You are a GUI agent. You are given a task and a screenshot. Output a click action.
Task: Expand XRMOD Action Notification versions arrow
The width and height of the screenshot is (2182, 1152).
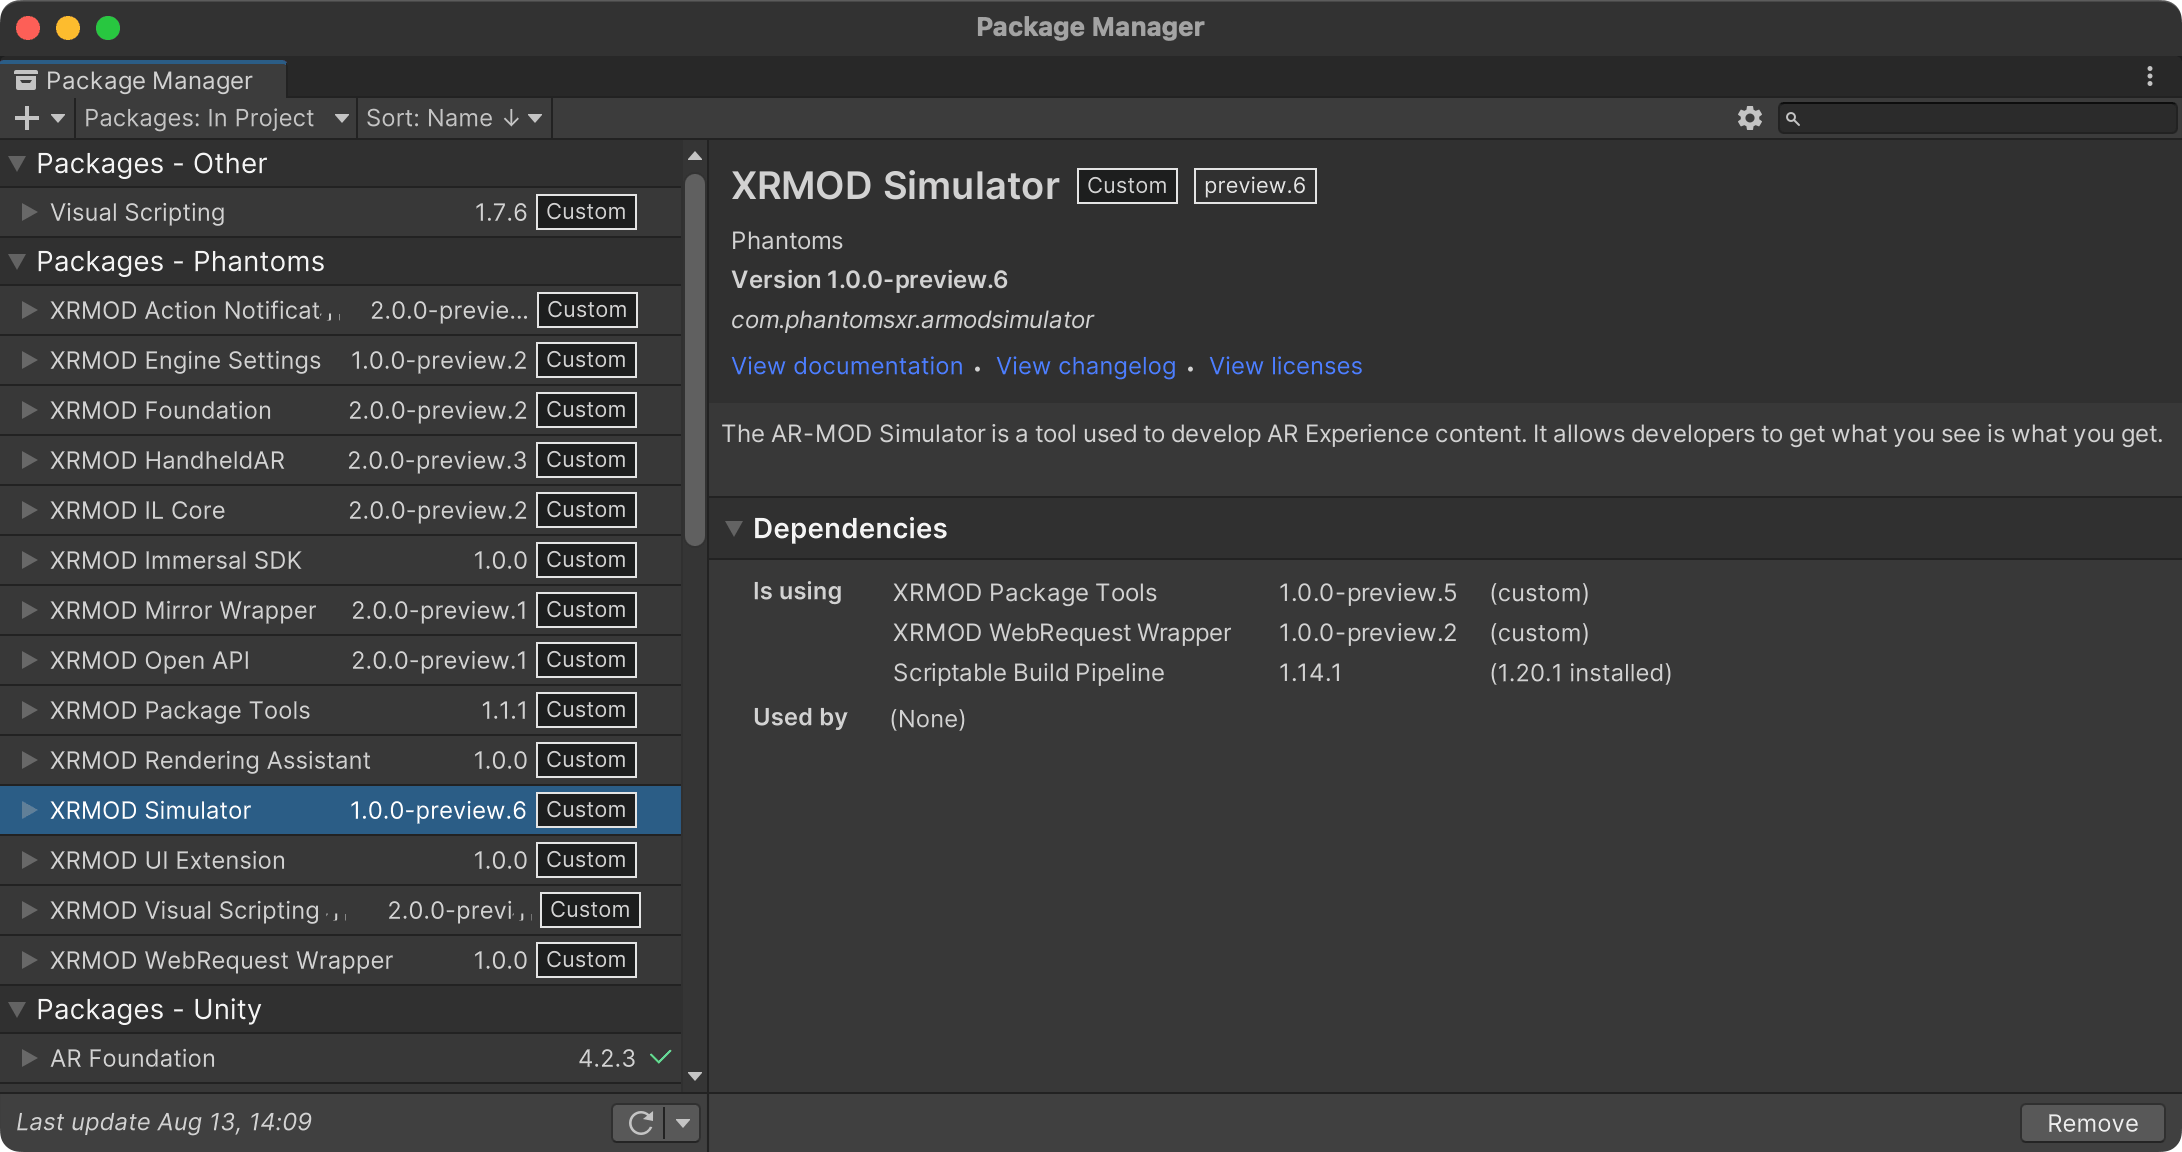click(x=29, y=310)
